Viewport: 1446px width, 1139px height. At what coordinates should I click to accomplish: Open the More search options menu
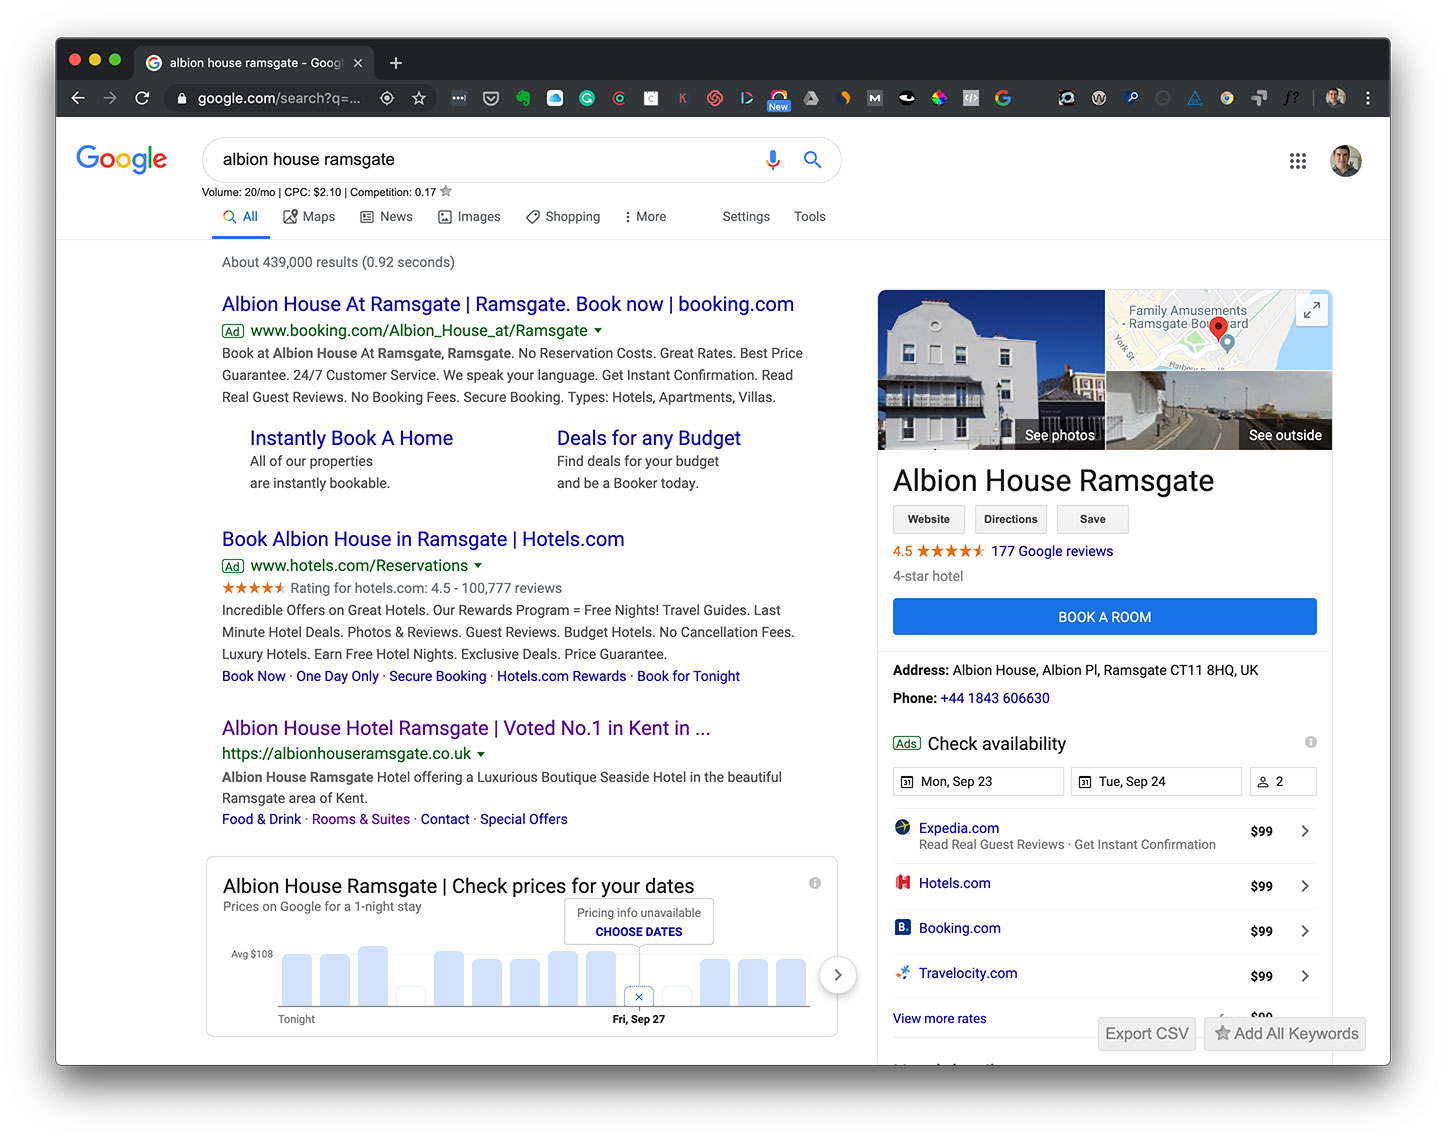click(x=645, y=217)
